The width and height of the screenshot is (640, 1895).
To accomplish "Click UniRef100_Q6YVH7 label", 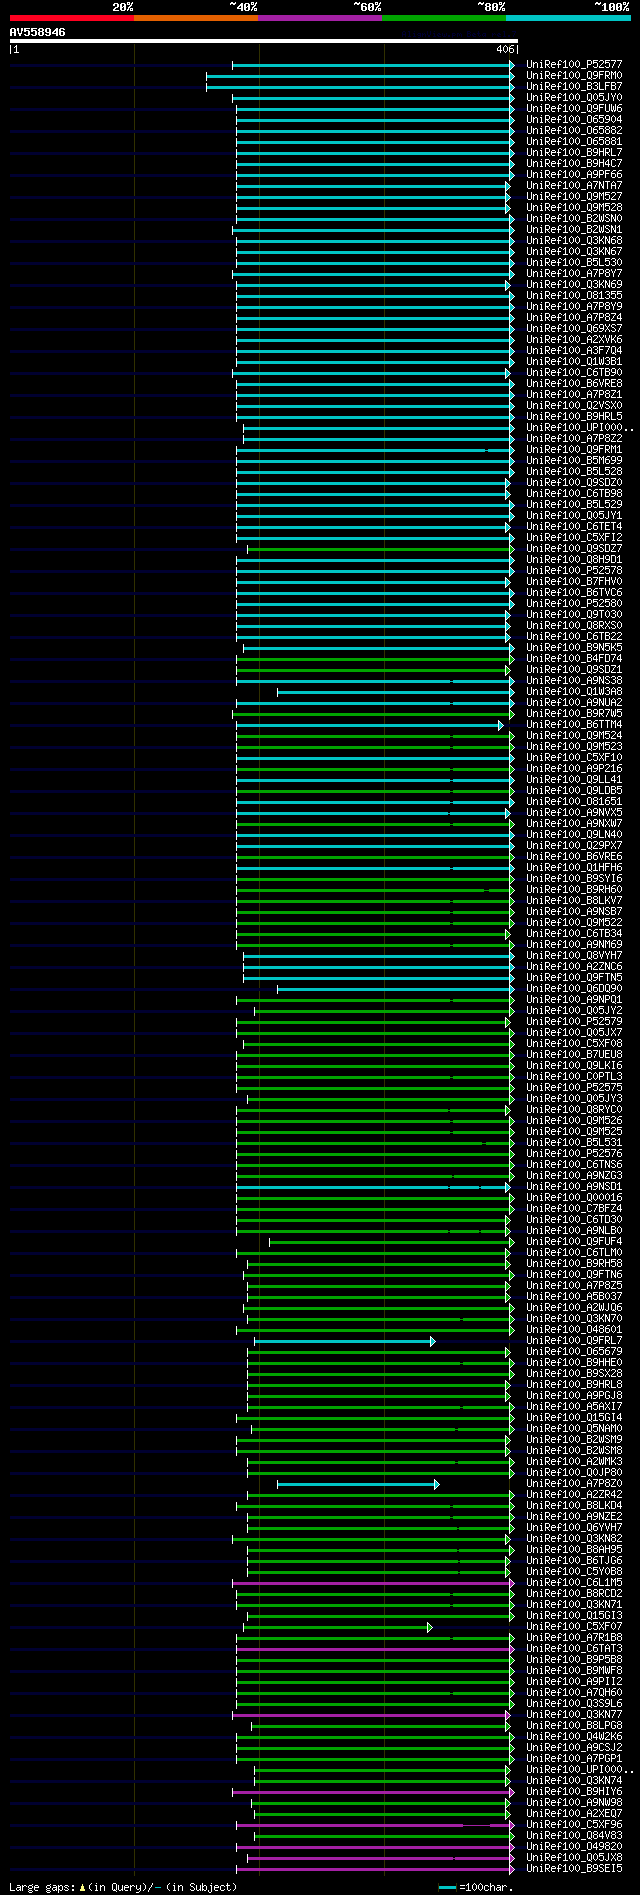I will 574,1528.
